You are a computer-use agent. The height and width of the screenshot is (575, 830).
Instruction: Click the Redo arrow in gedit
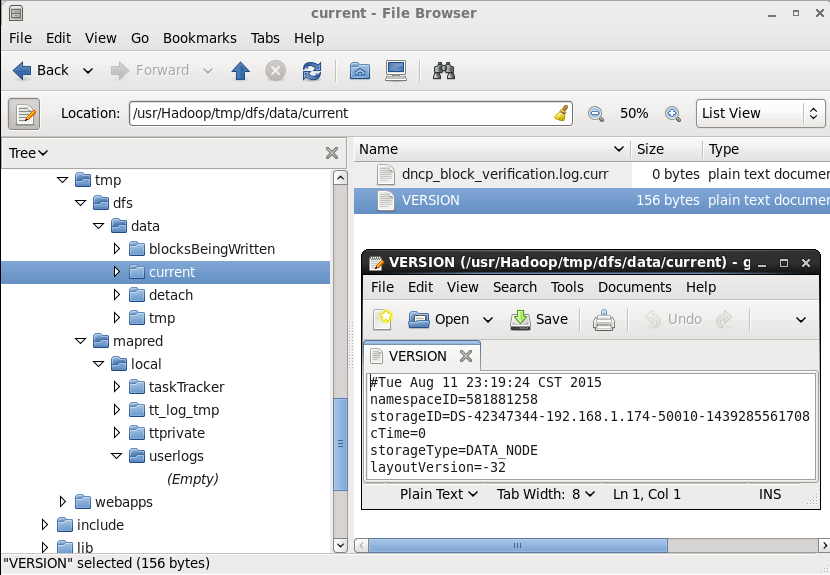pyautogui.click(x=724, y=319)
